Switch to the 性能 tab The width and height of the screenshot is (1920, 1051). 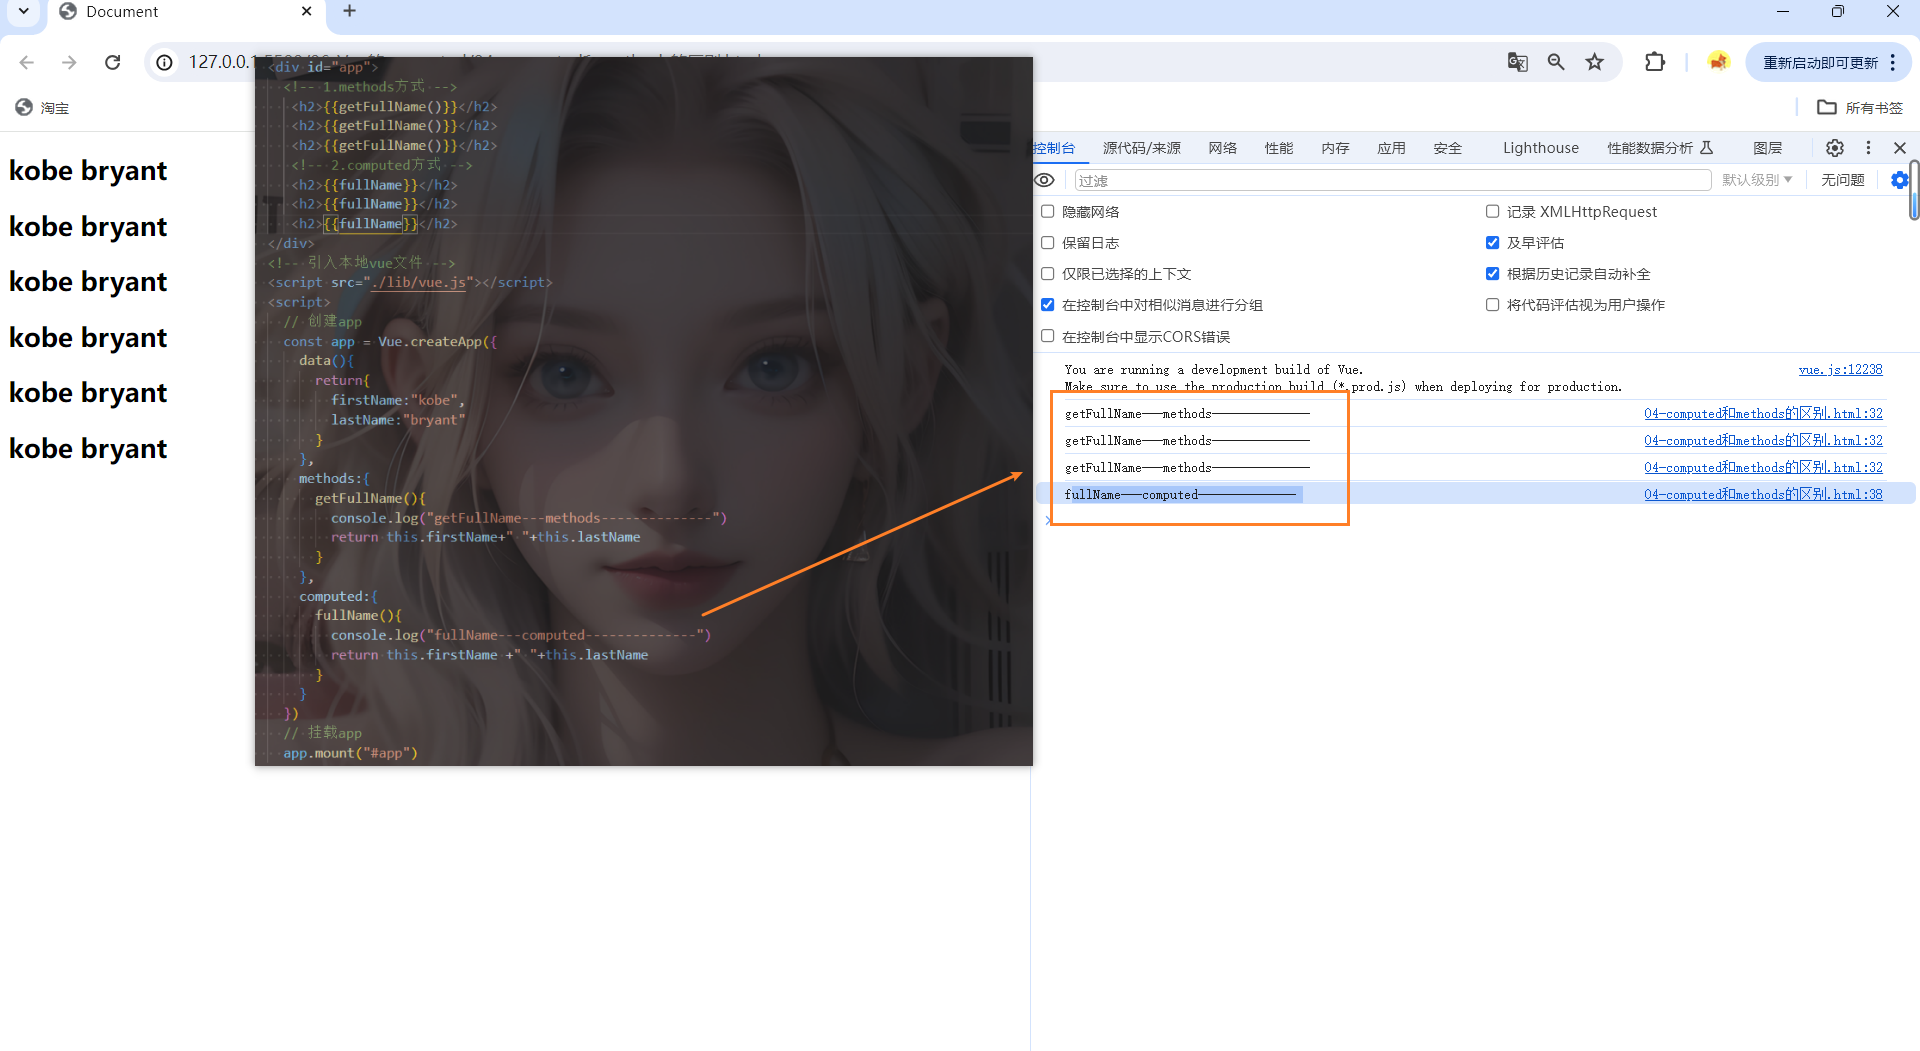(1279, 148)
